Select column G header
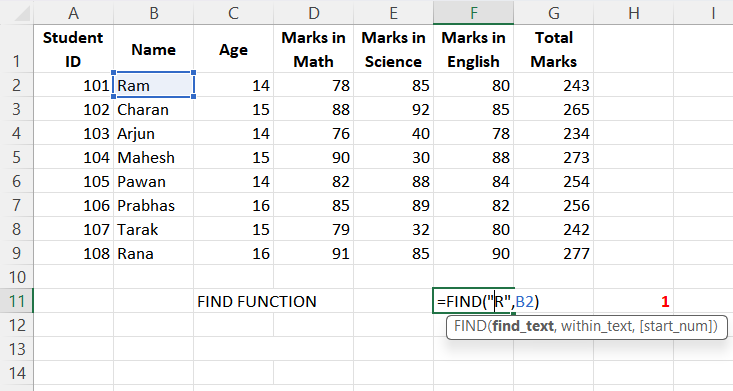The width and height of the screenshot is (733, 391). point(553,13)
